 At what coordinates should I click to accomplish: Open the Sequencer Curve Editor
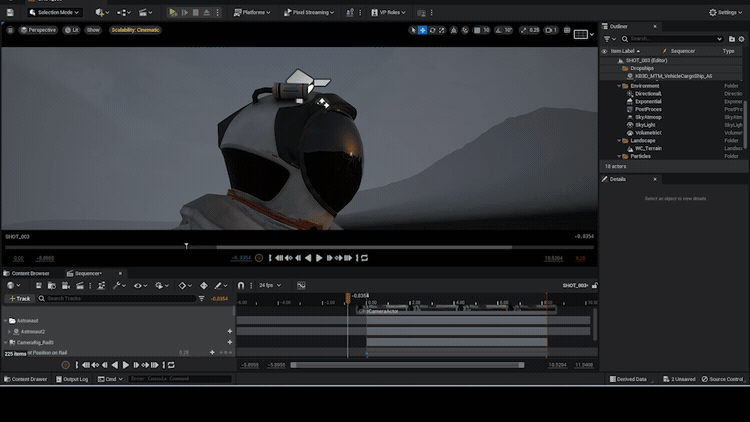pos(301,286)
